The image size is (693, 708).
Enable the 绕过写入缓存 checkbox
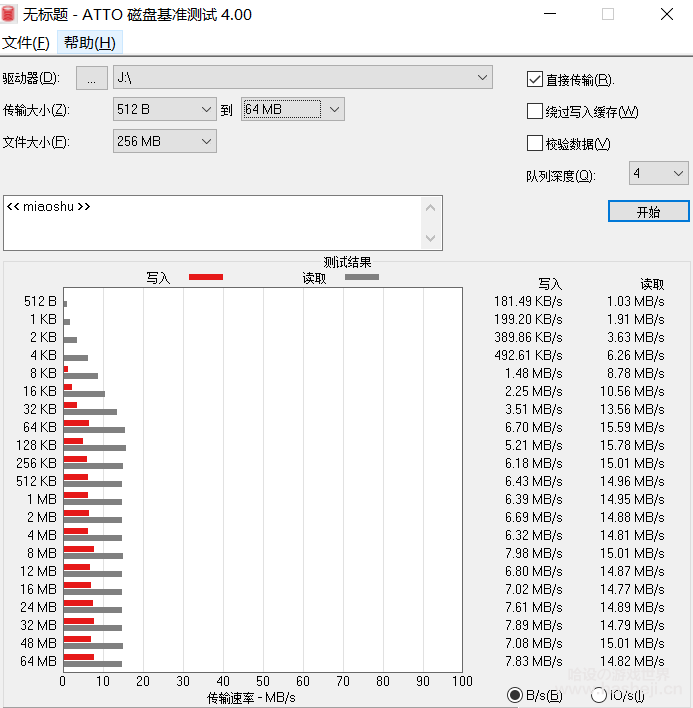coord(535,111)
